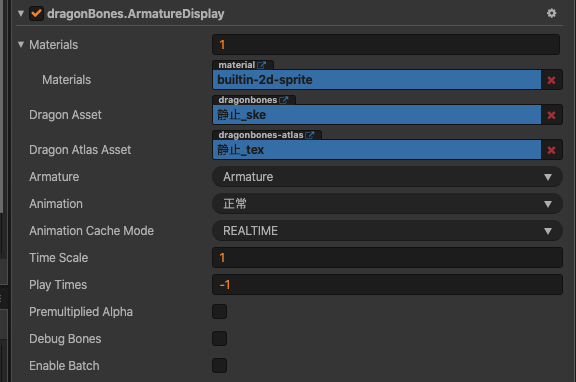The height and width of the screenshot is (382, 576).
Task: Select the 静止_ske Dragon Asset slot
Action: pos(377,115)
